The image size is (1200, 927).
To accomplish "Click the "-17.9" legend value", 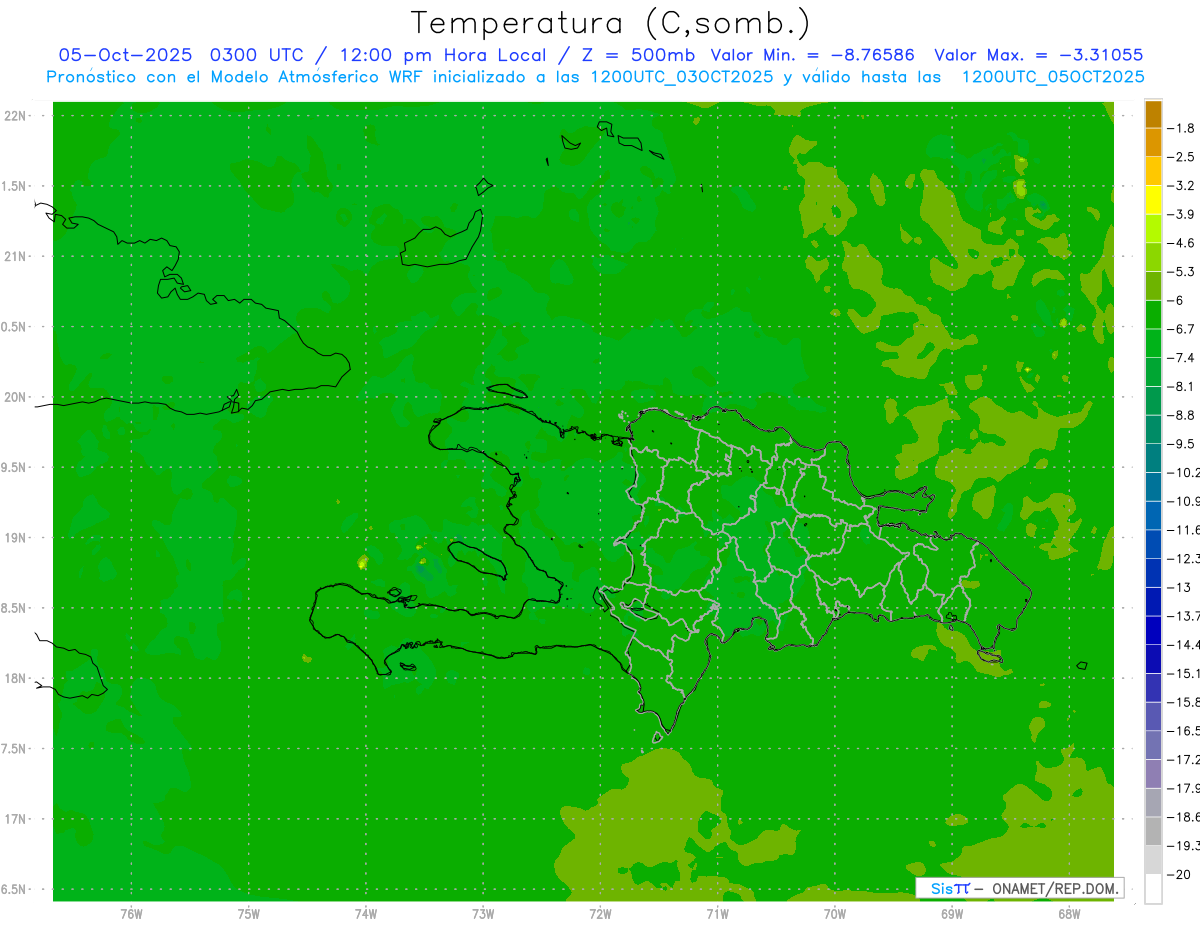I will coord(1185,789).
